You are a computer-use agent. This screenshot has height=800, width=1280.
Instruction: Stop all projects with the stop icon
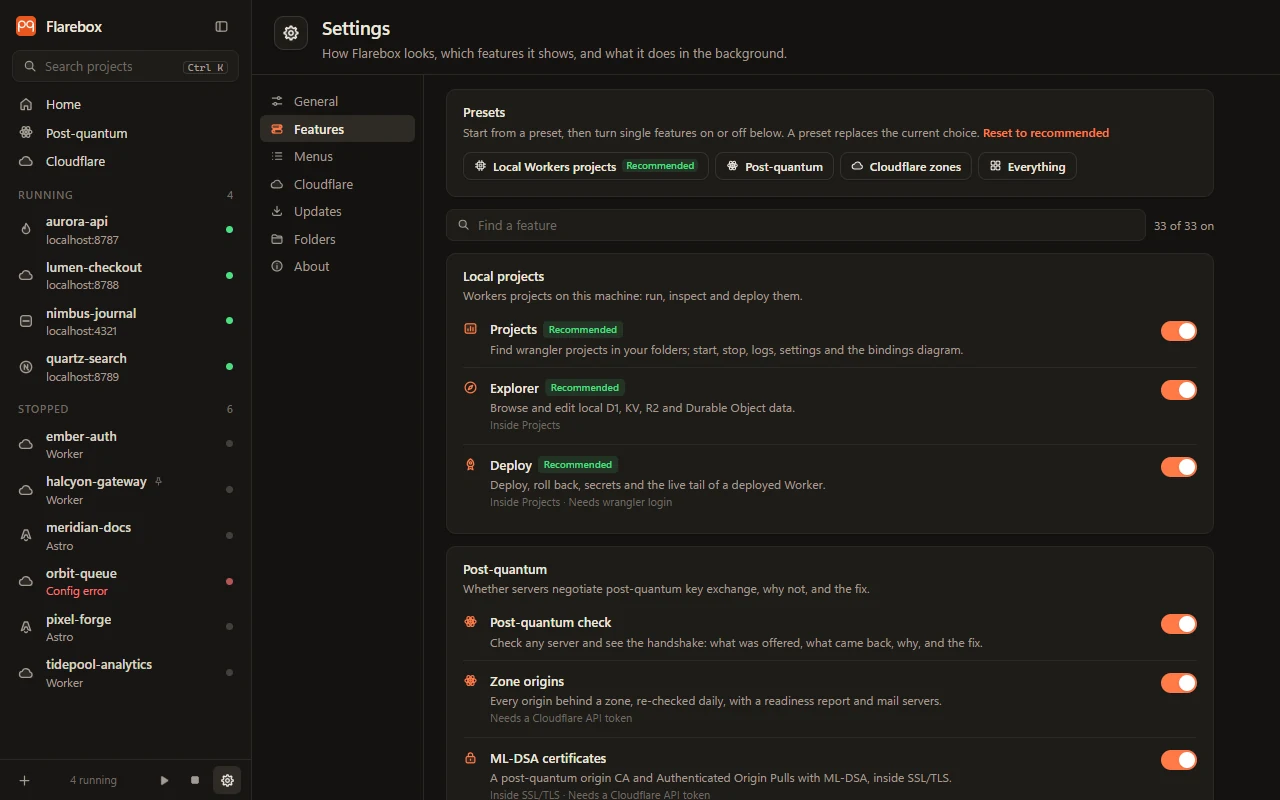[x=195, y=780]
